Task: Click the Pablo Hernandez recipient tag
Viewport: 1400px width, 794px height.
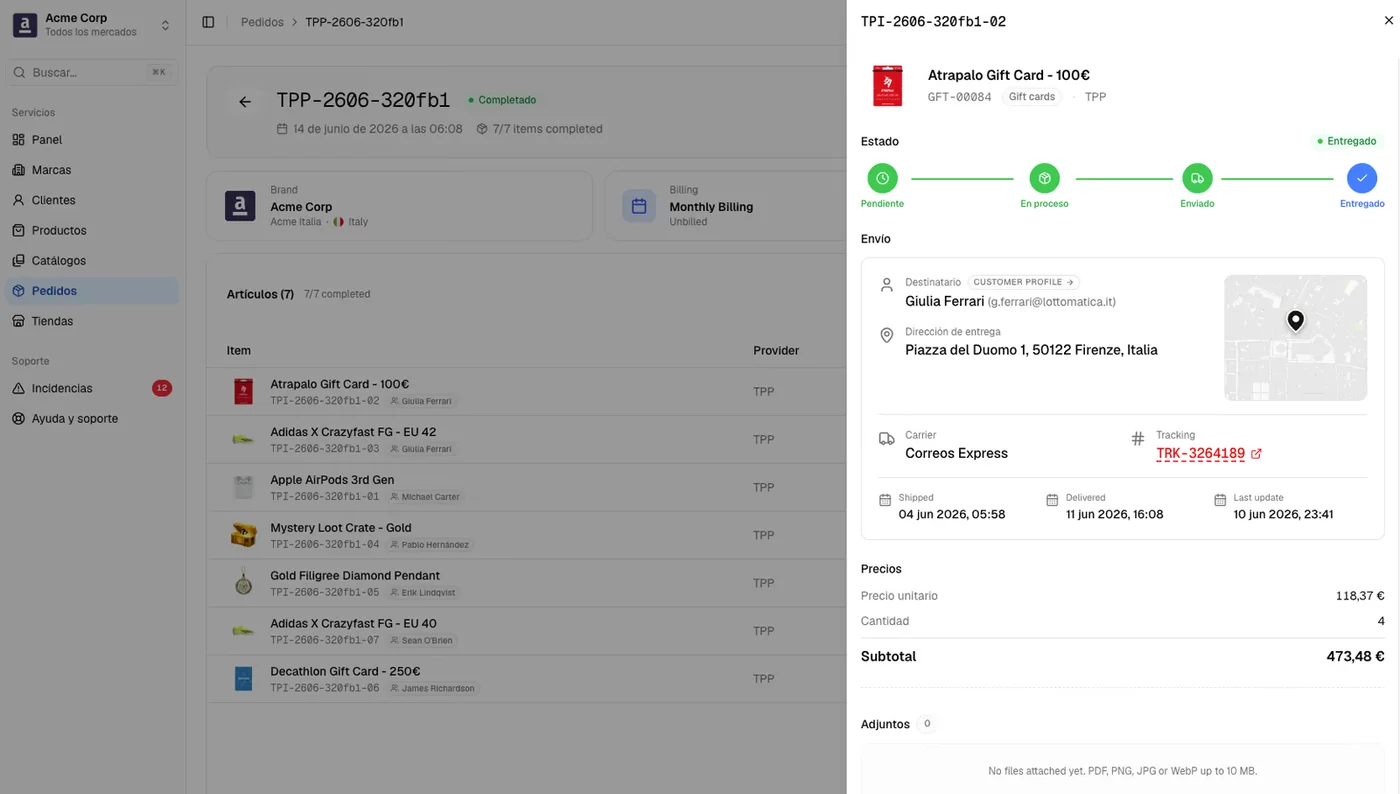Action: pos(430,545)
